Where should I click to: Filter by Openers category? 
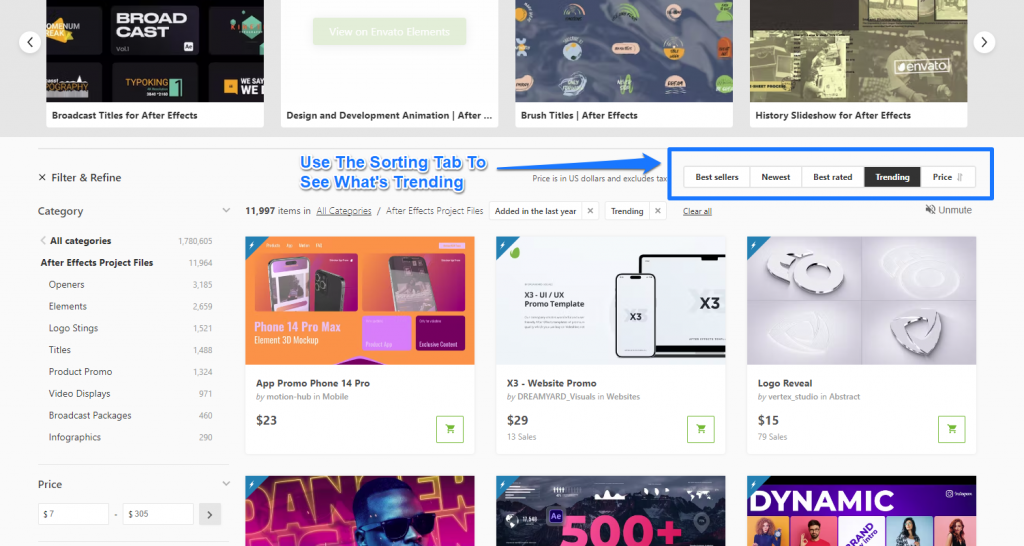[x=67, y=285]
